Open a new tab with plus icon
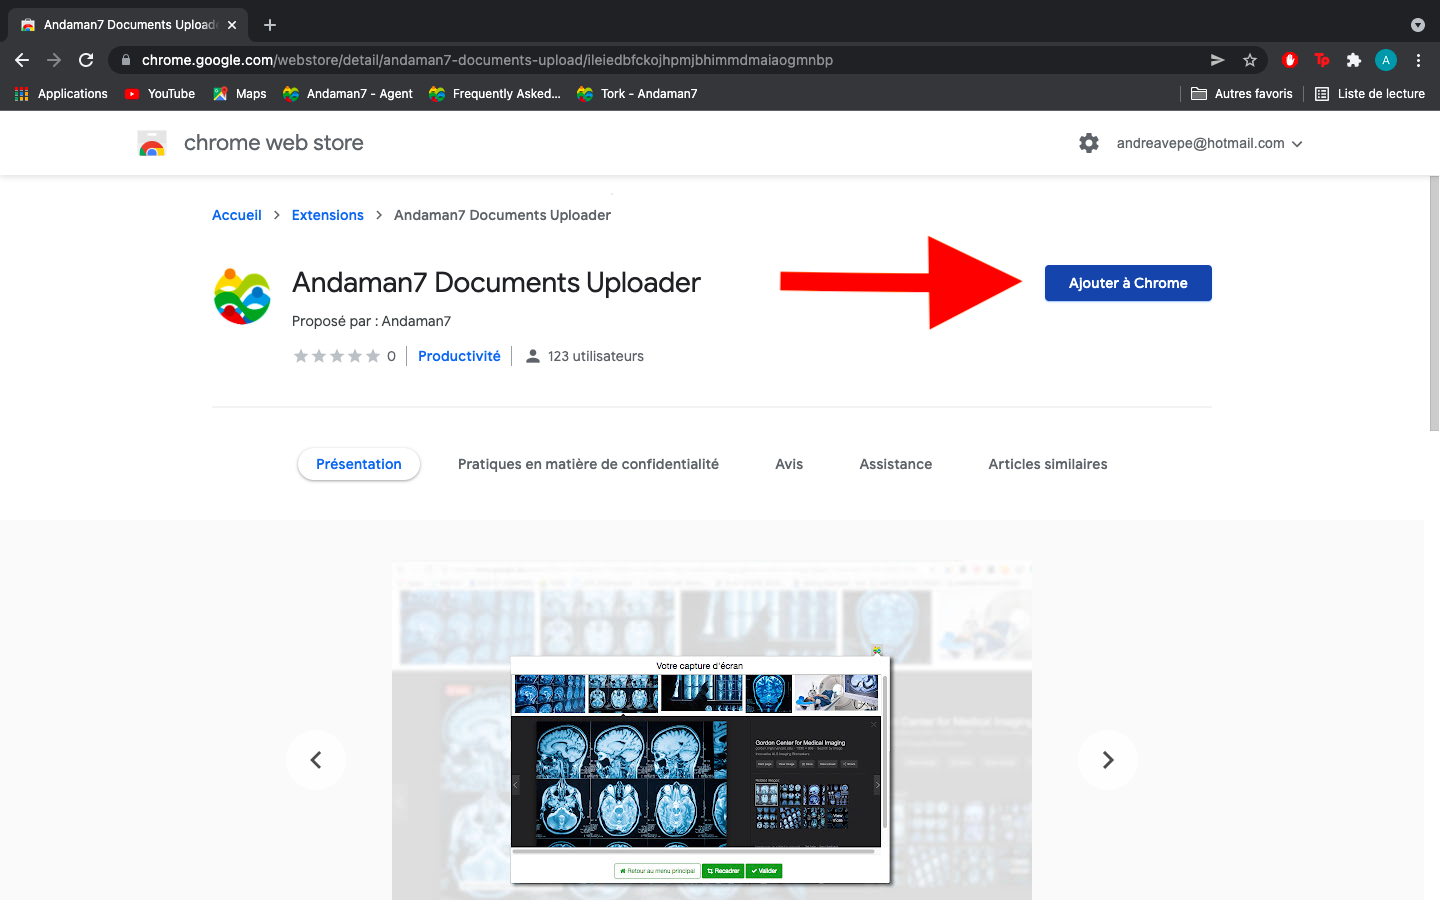Screen dimensions: 1440x900 [270, 25]
